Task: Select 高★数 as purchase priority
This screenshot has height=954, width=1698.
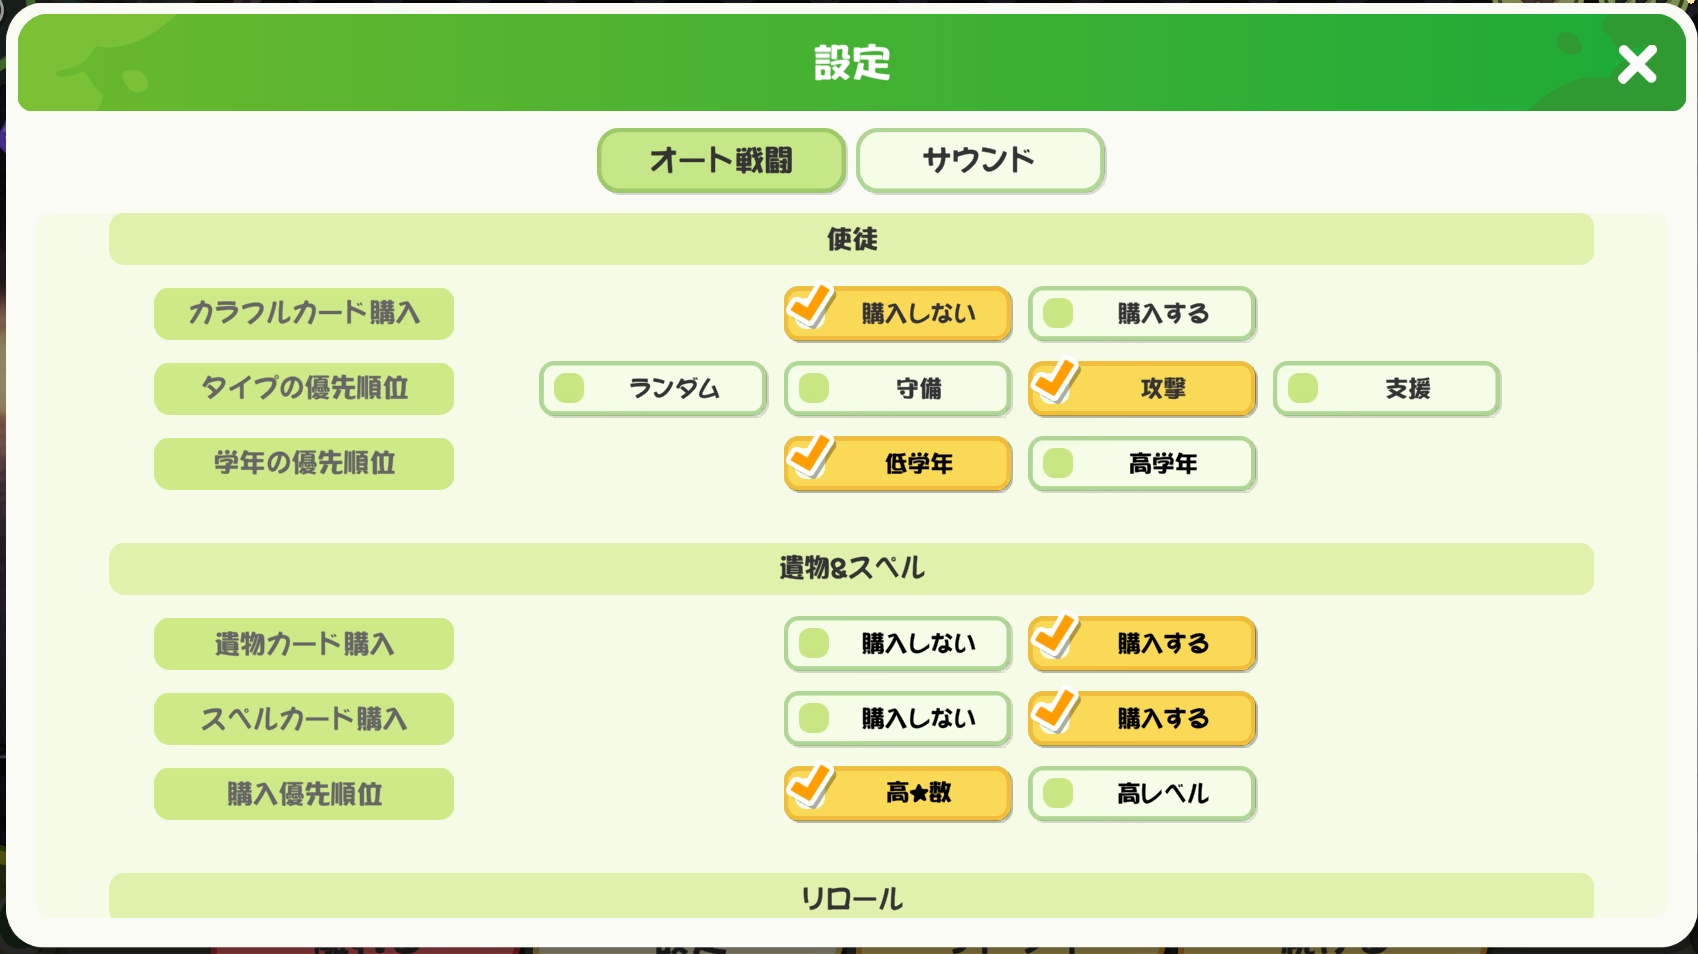Action: [898, 794]
